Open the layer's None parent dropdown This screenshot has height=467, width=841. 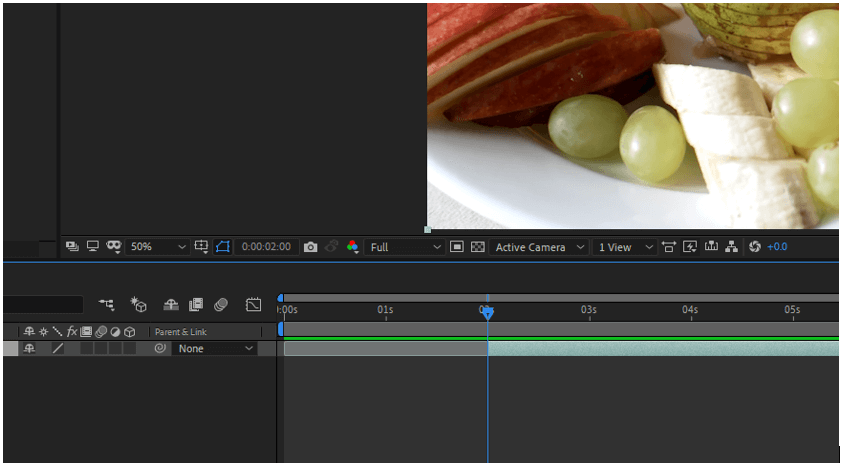[215, 349]
